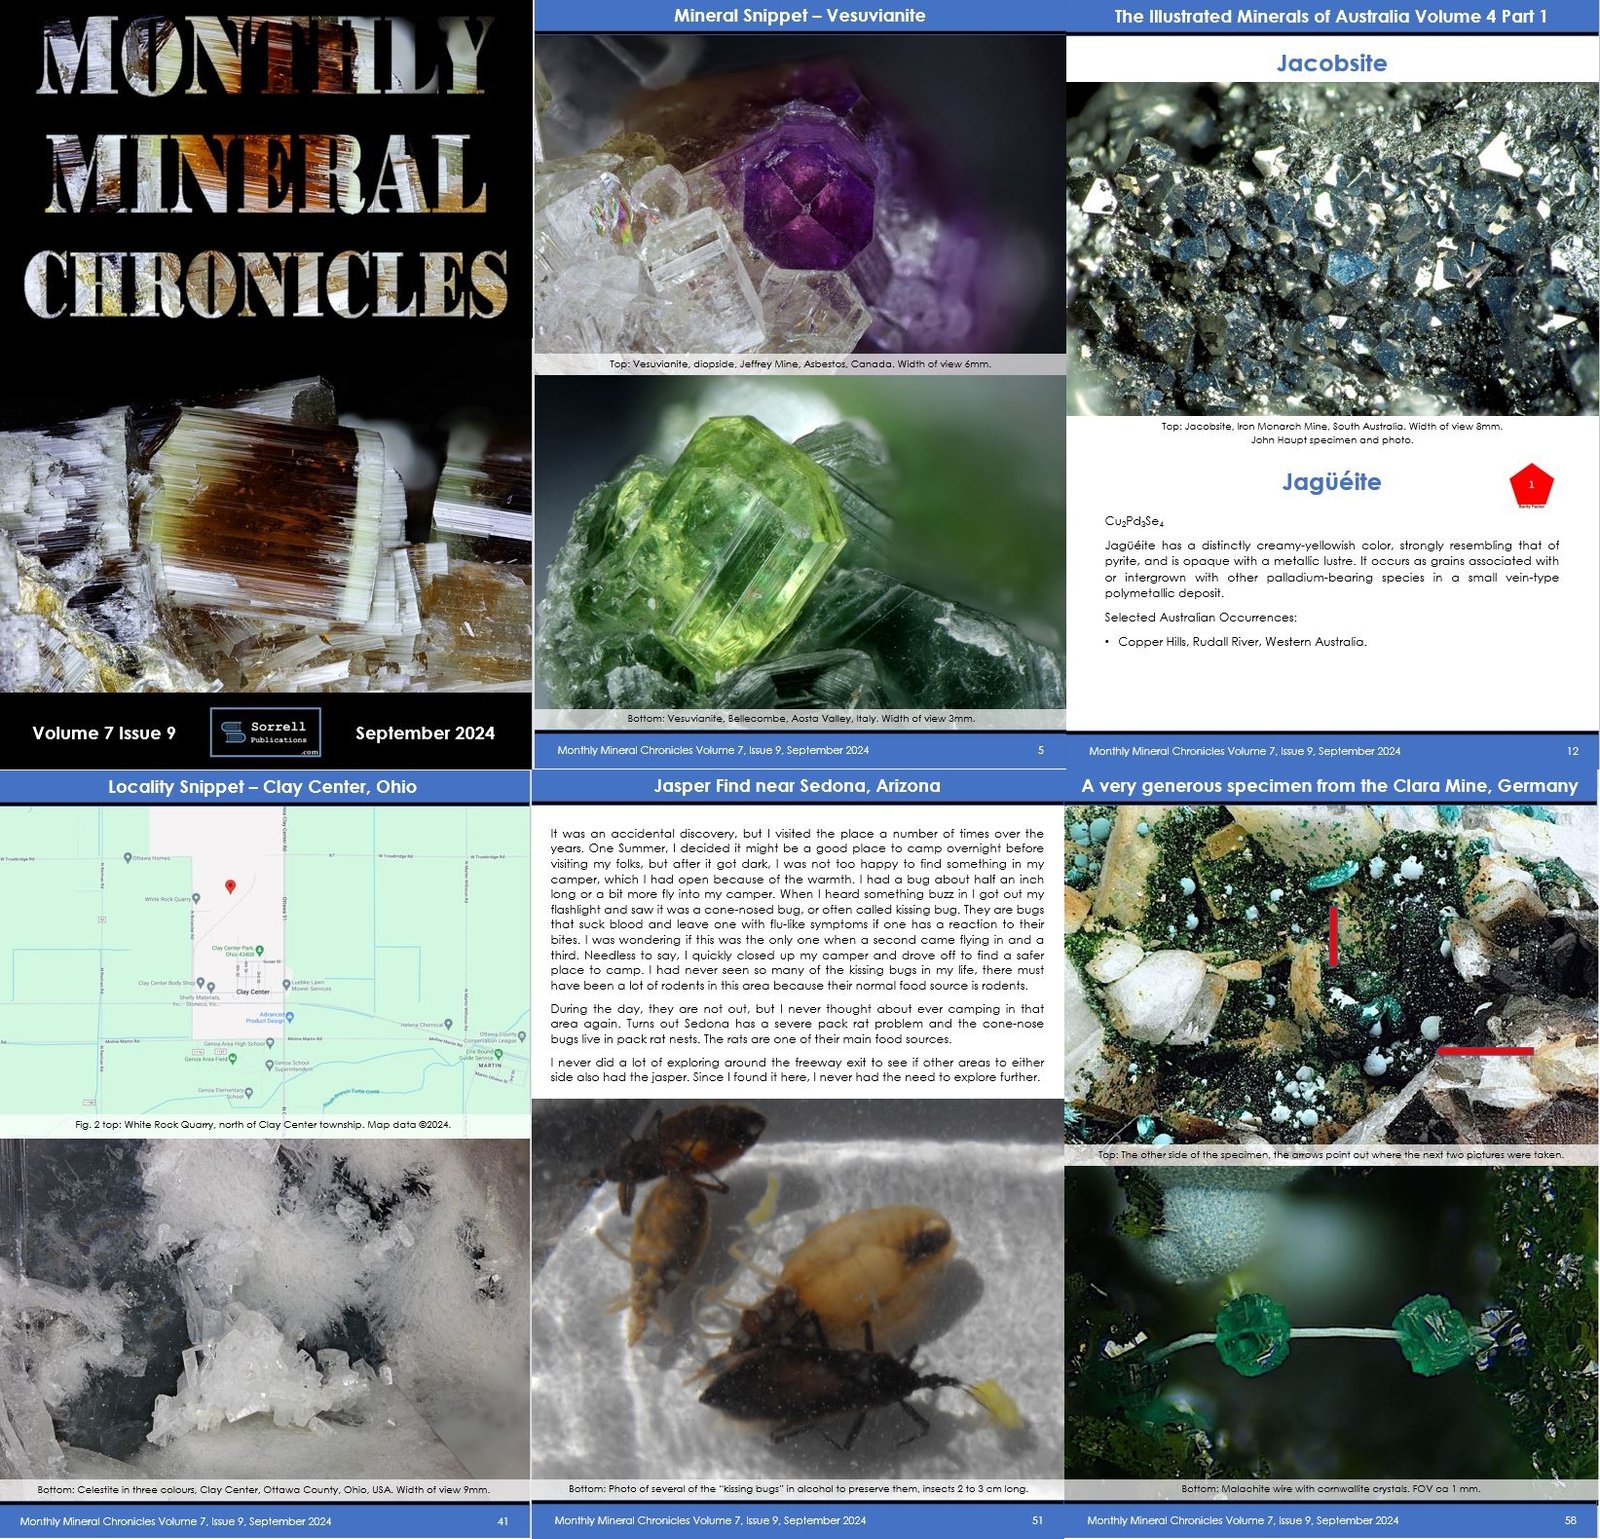1600x1539 pixels.
Task: Open the Mineral Snippet – Vesuvianite header
Action: [799, 16]
